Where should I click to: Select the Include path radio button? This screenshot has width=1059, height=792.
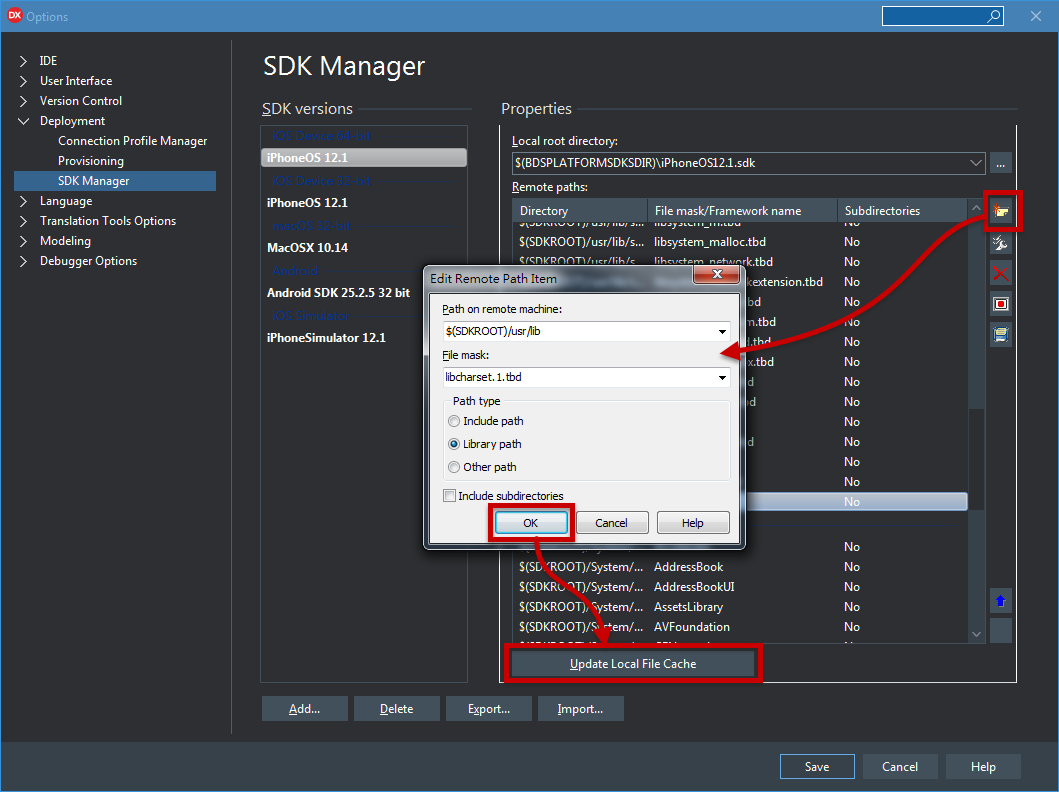pyautogui.click(x=454, y=421)
